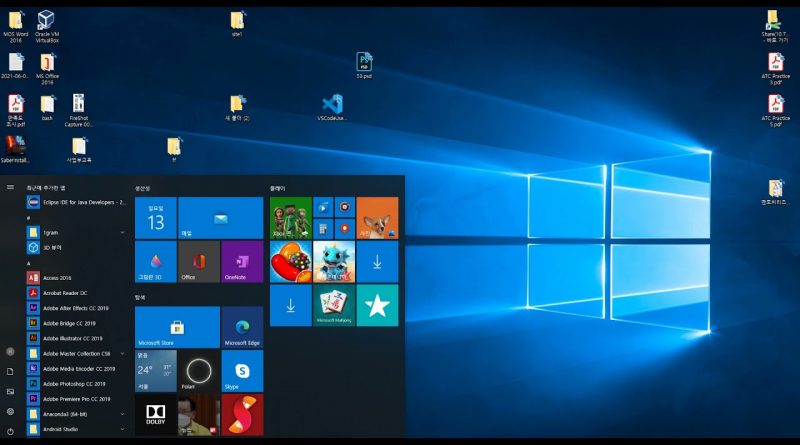Open the news tile with masked man photo
Viewport: 800px width, 445px height.
pos(199,414)
